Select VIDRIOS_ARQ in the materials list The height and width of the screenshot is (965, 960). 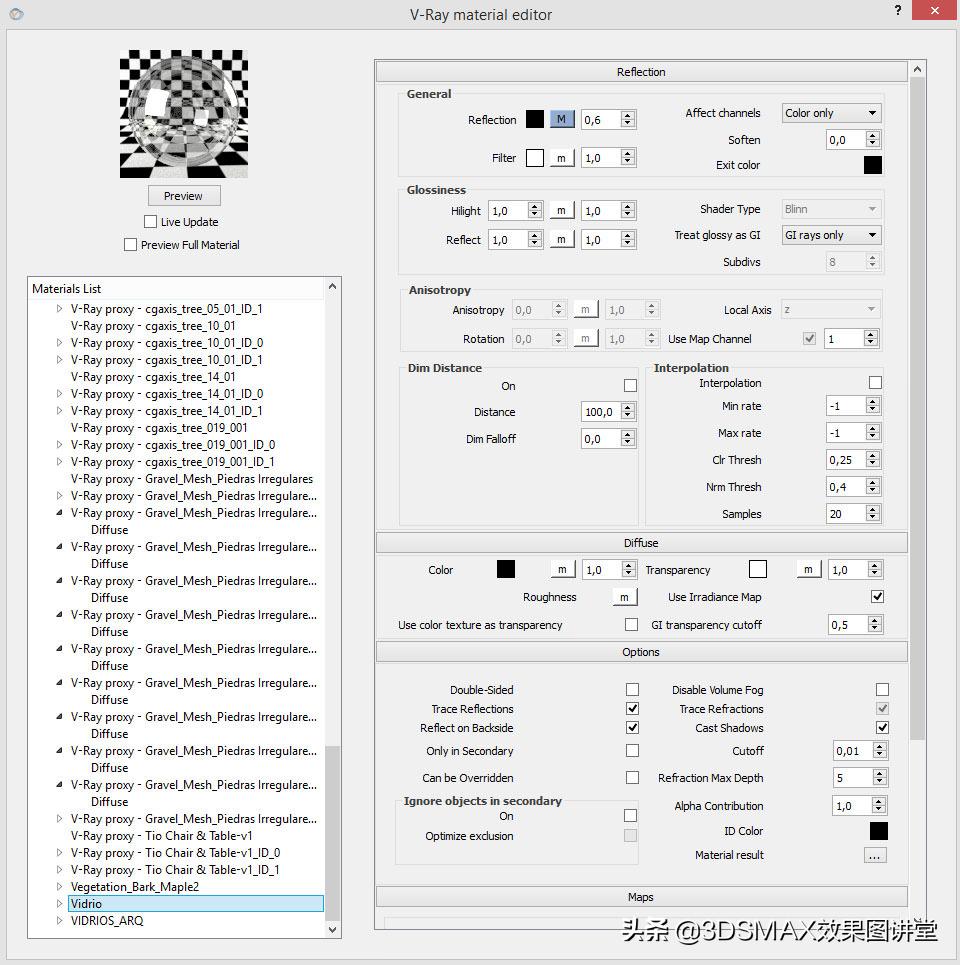(107, 921)
